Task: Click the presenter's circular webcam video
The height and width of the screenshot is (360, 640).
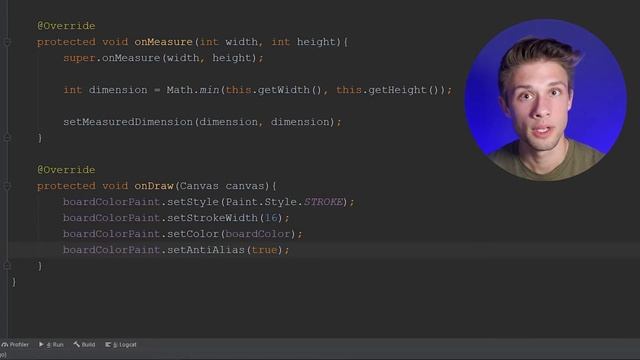Action: pyautogui.click(x=546, y=100)
